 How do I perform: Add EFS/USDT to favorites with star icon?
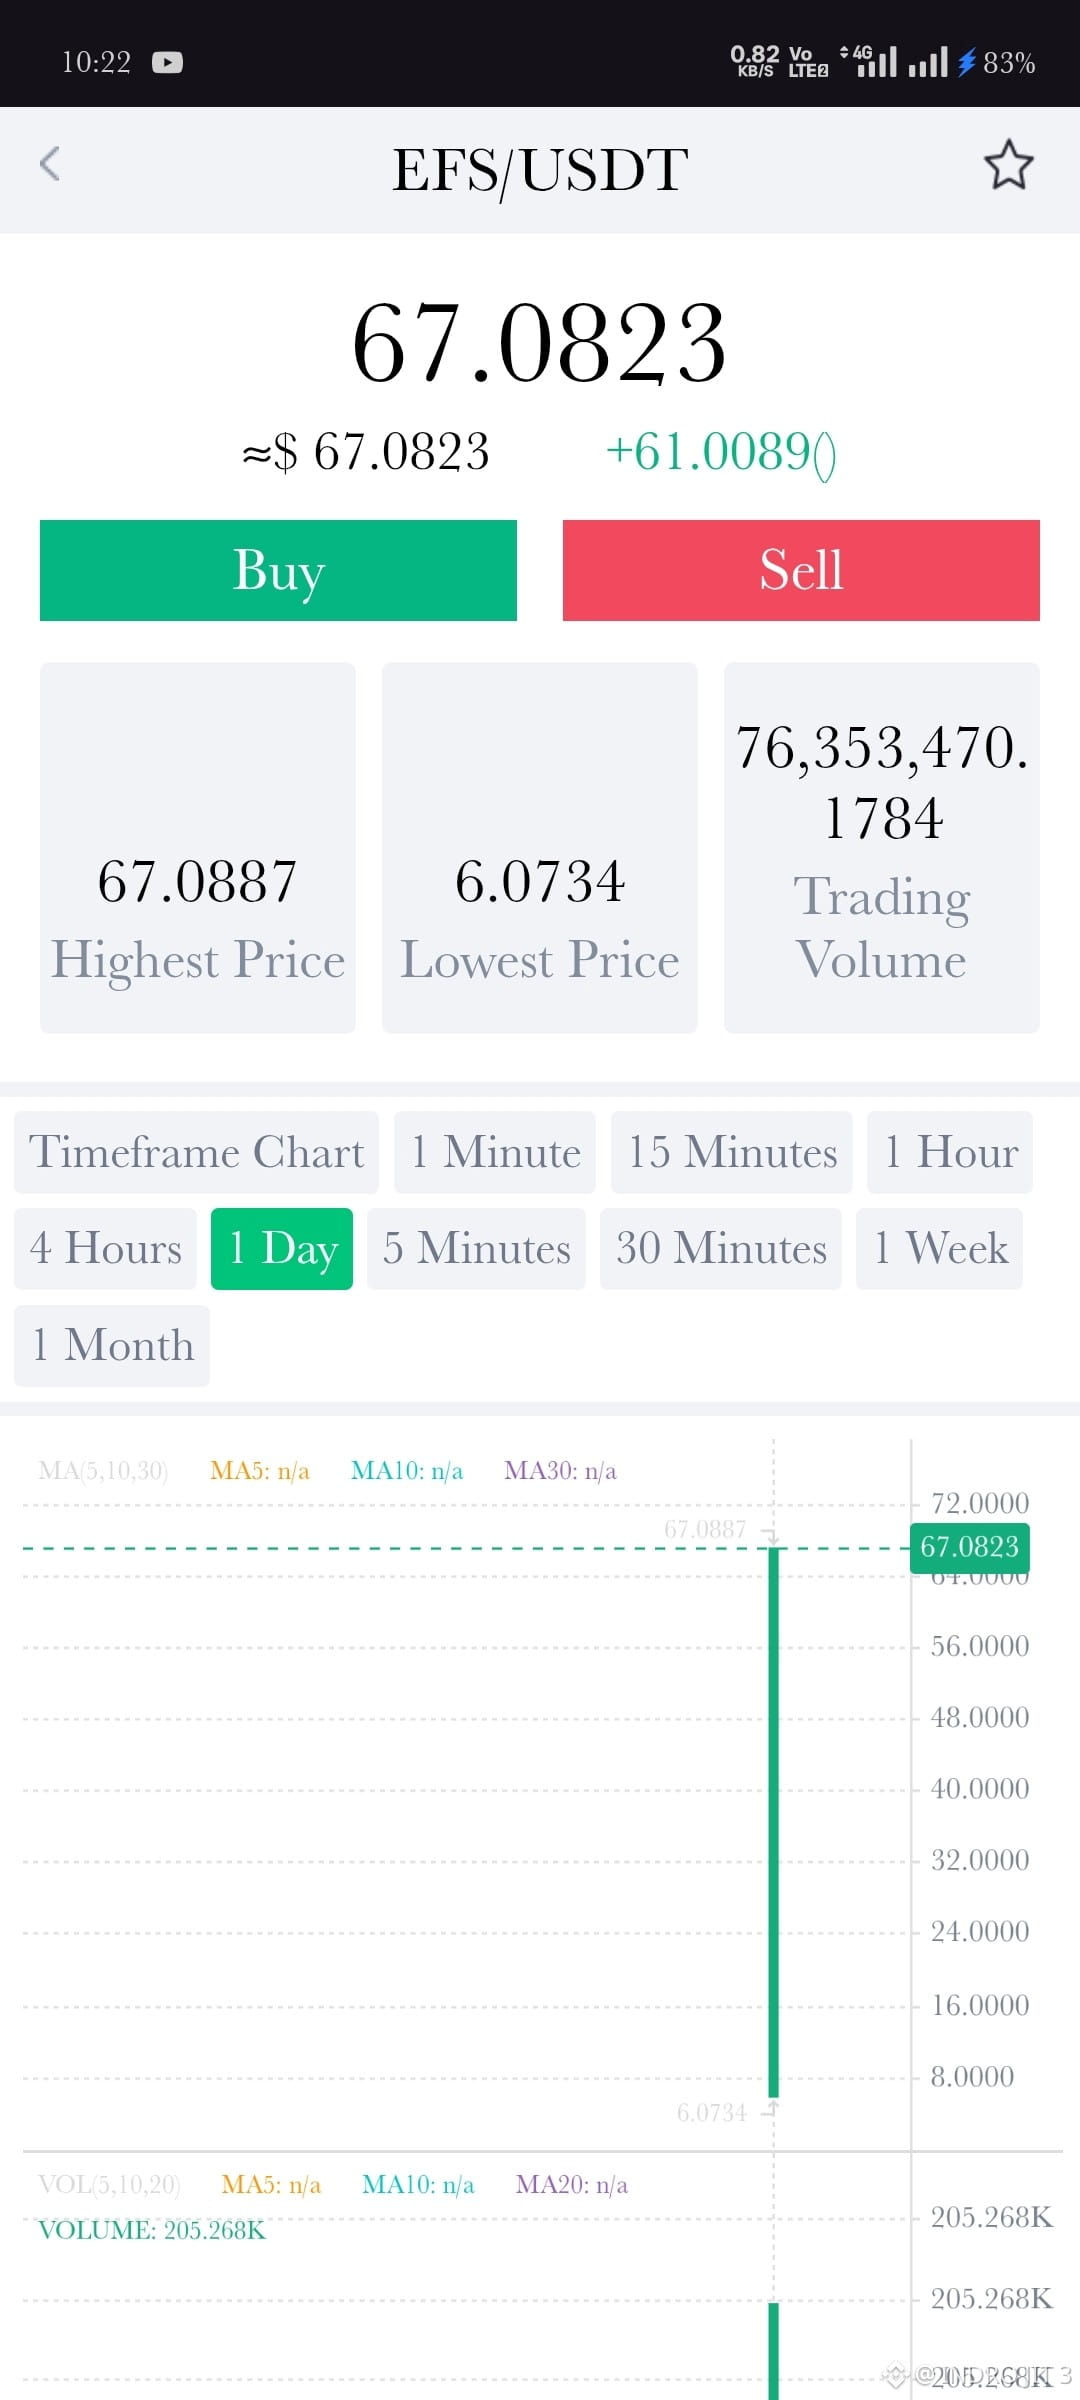coord(1008,165)
